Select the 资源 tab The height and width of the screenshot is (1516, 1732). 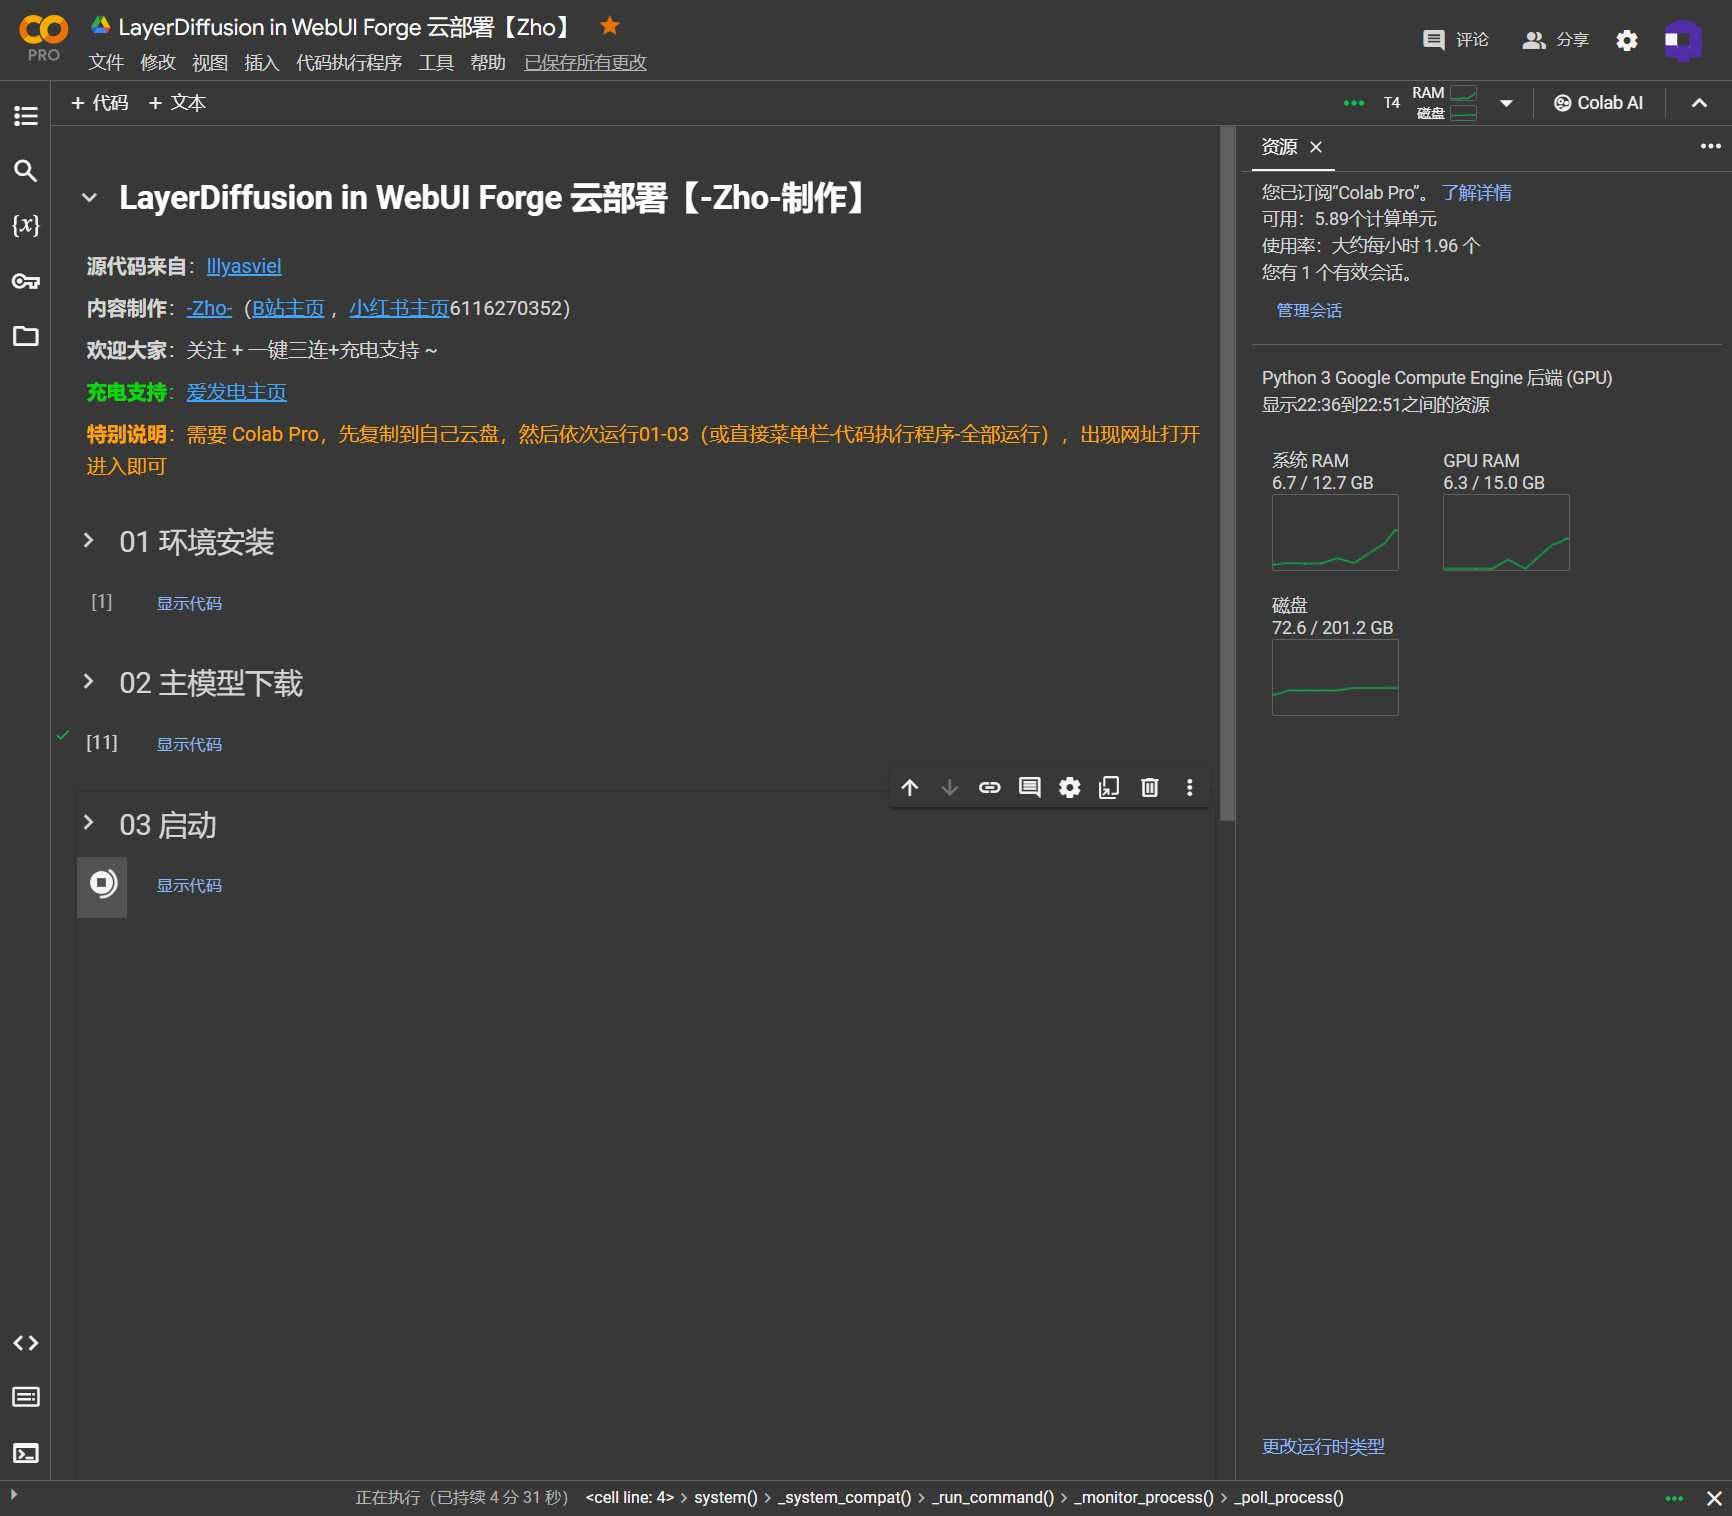pos(1279,147)
